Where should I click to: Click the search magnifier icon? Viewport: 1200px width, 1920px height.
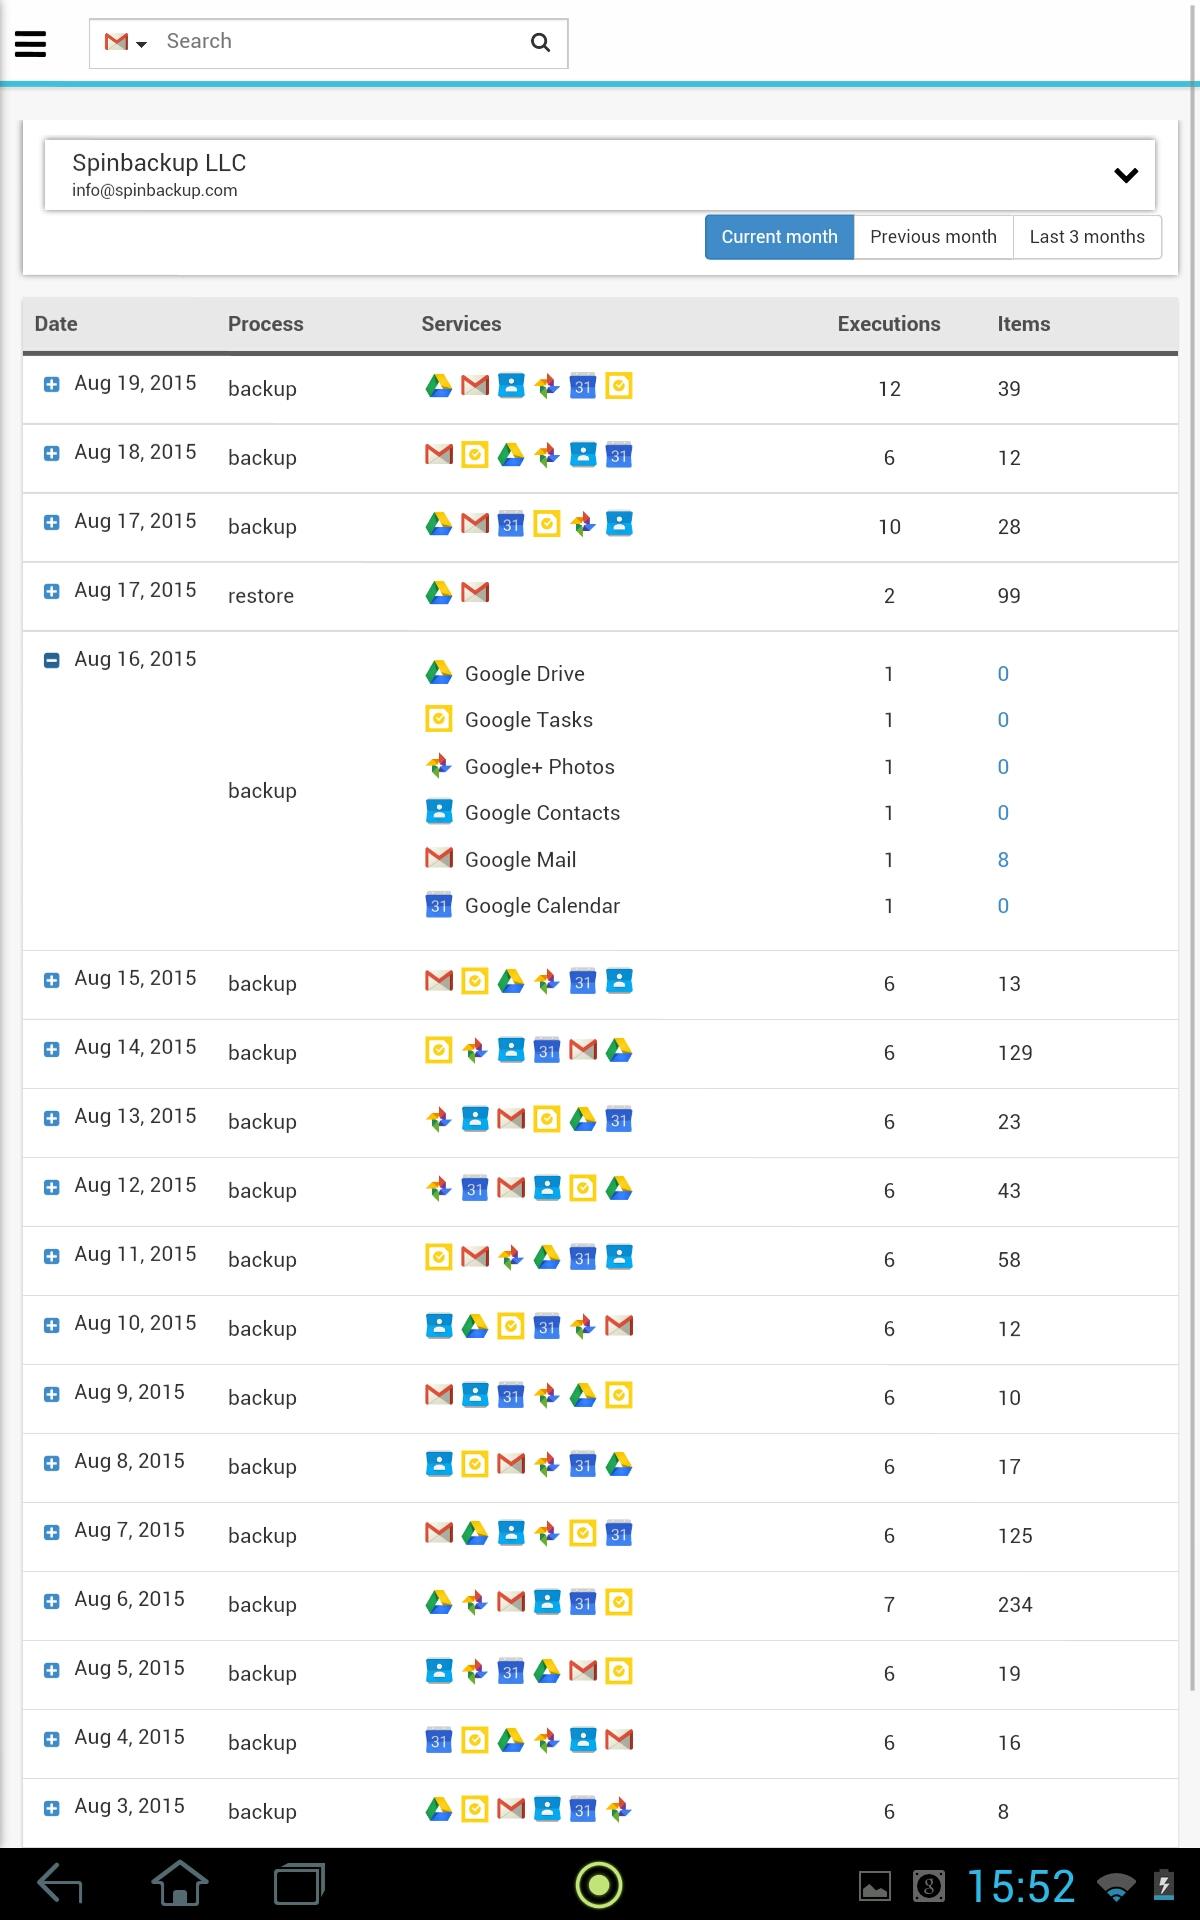click(x=540, y=42)
